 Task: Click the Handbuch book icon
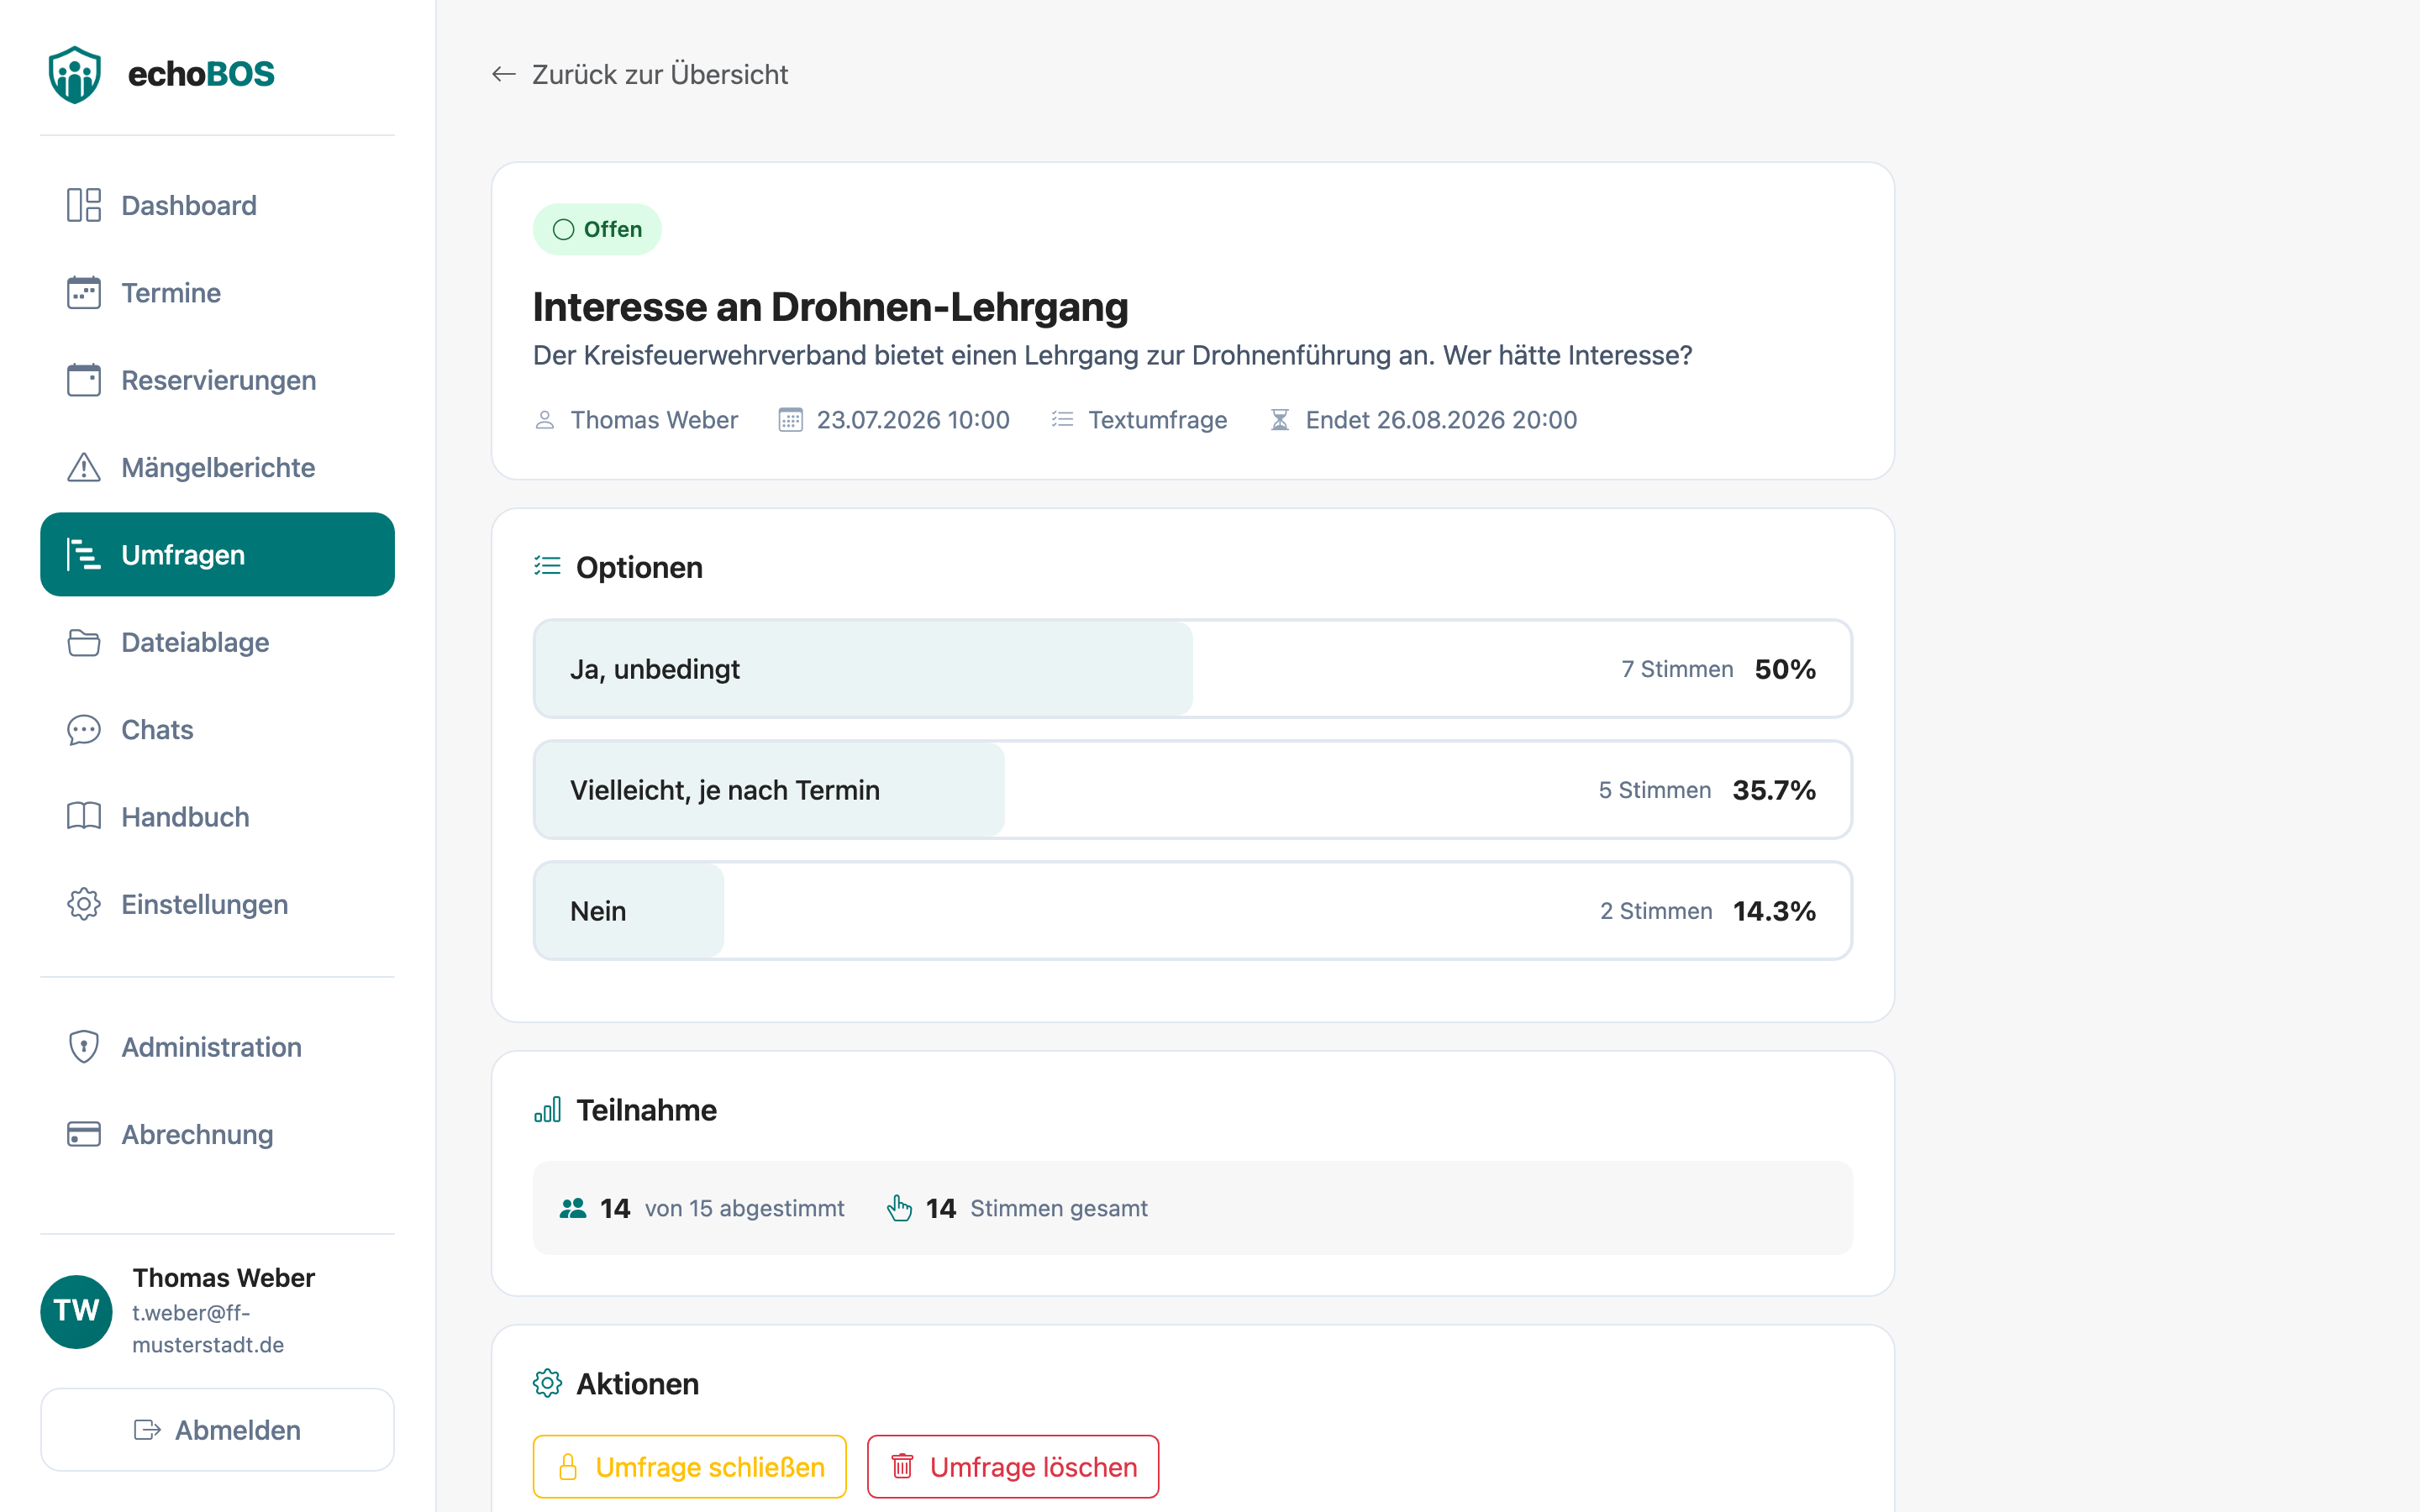(84, 817)
